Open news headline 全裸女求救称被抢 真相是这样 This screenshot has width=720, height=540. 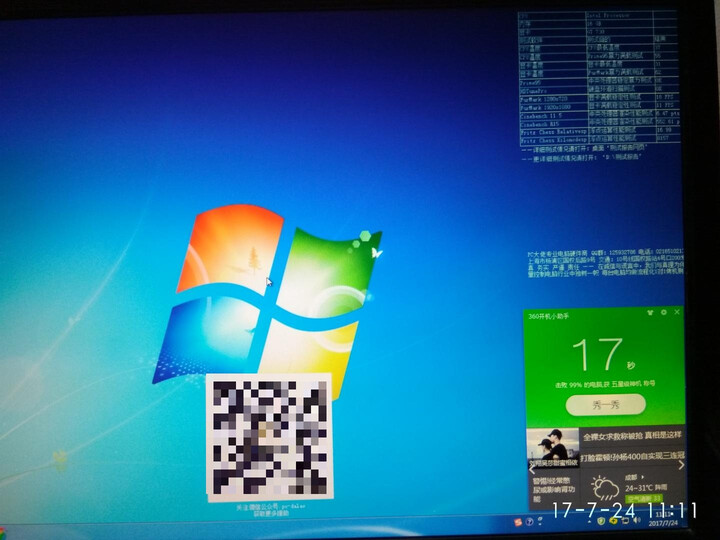tap(633, 435)
